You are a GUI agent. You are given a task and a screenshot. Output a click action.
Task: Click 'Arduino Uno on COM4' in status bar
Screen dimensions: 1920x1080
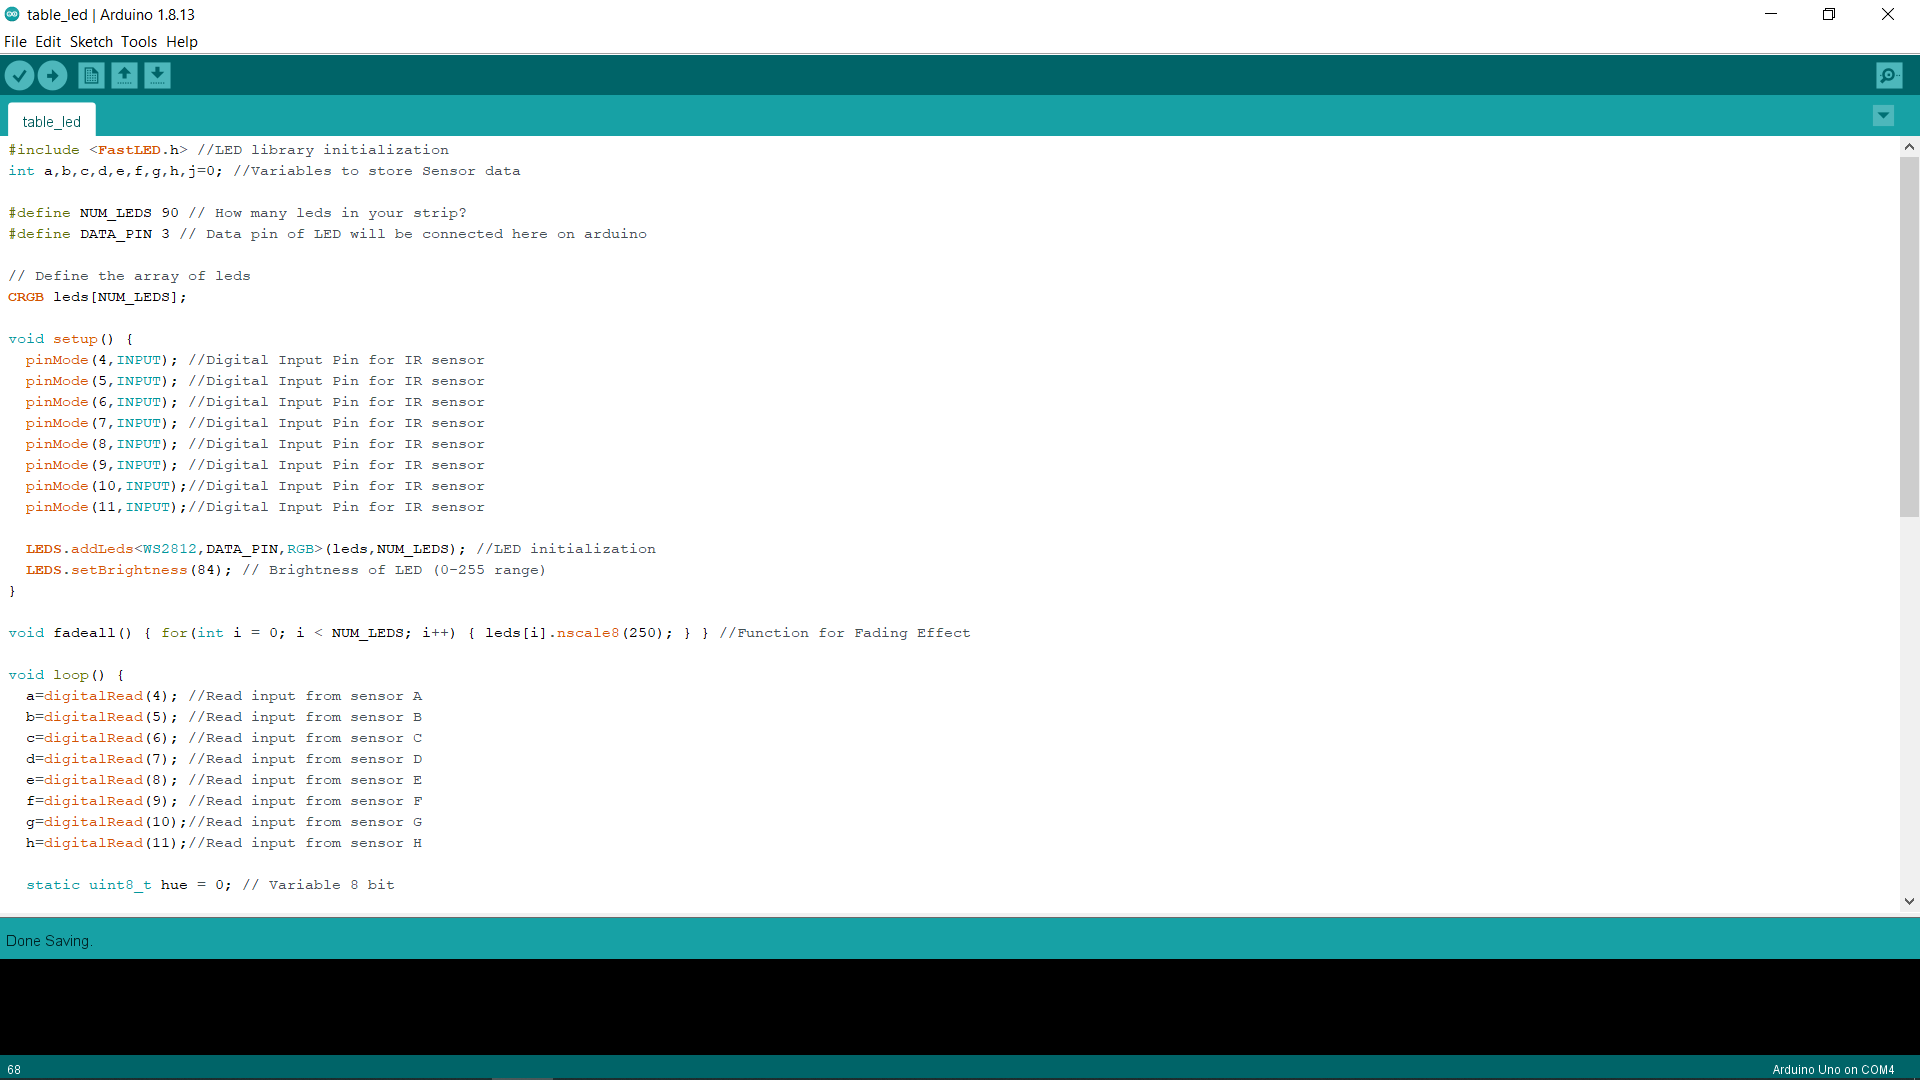pyautogui.click(x=1833, y=1069)
